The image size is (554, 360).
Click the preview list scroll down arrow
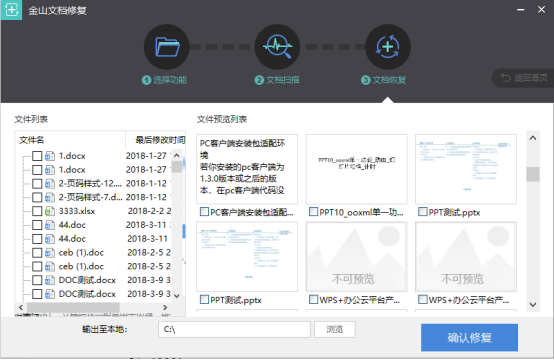[x=533, y=305]
